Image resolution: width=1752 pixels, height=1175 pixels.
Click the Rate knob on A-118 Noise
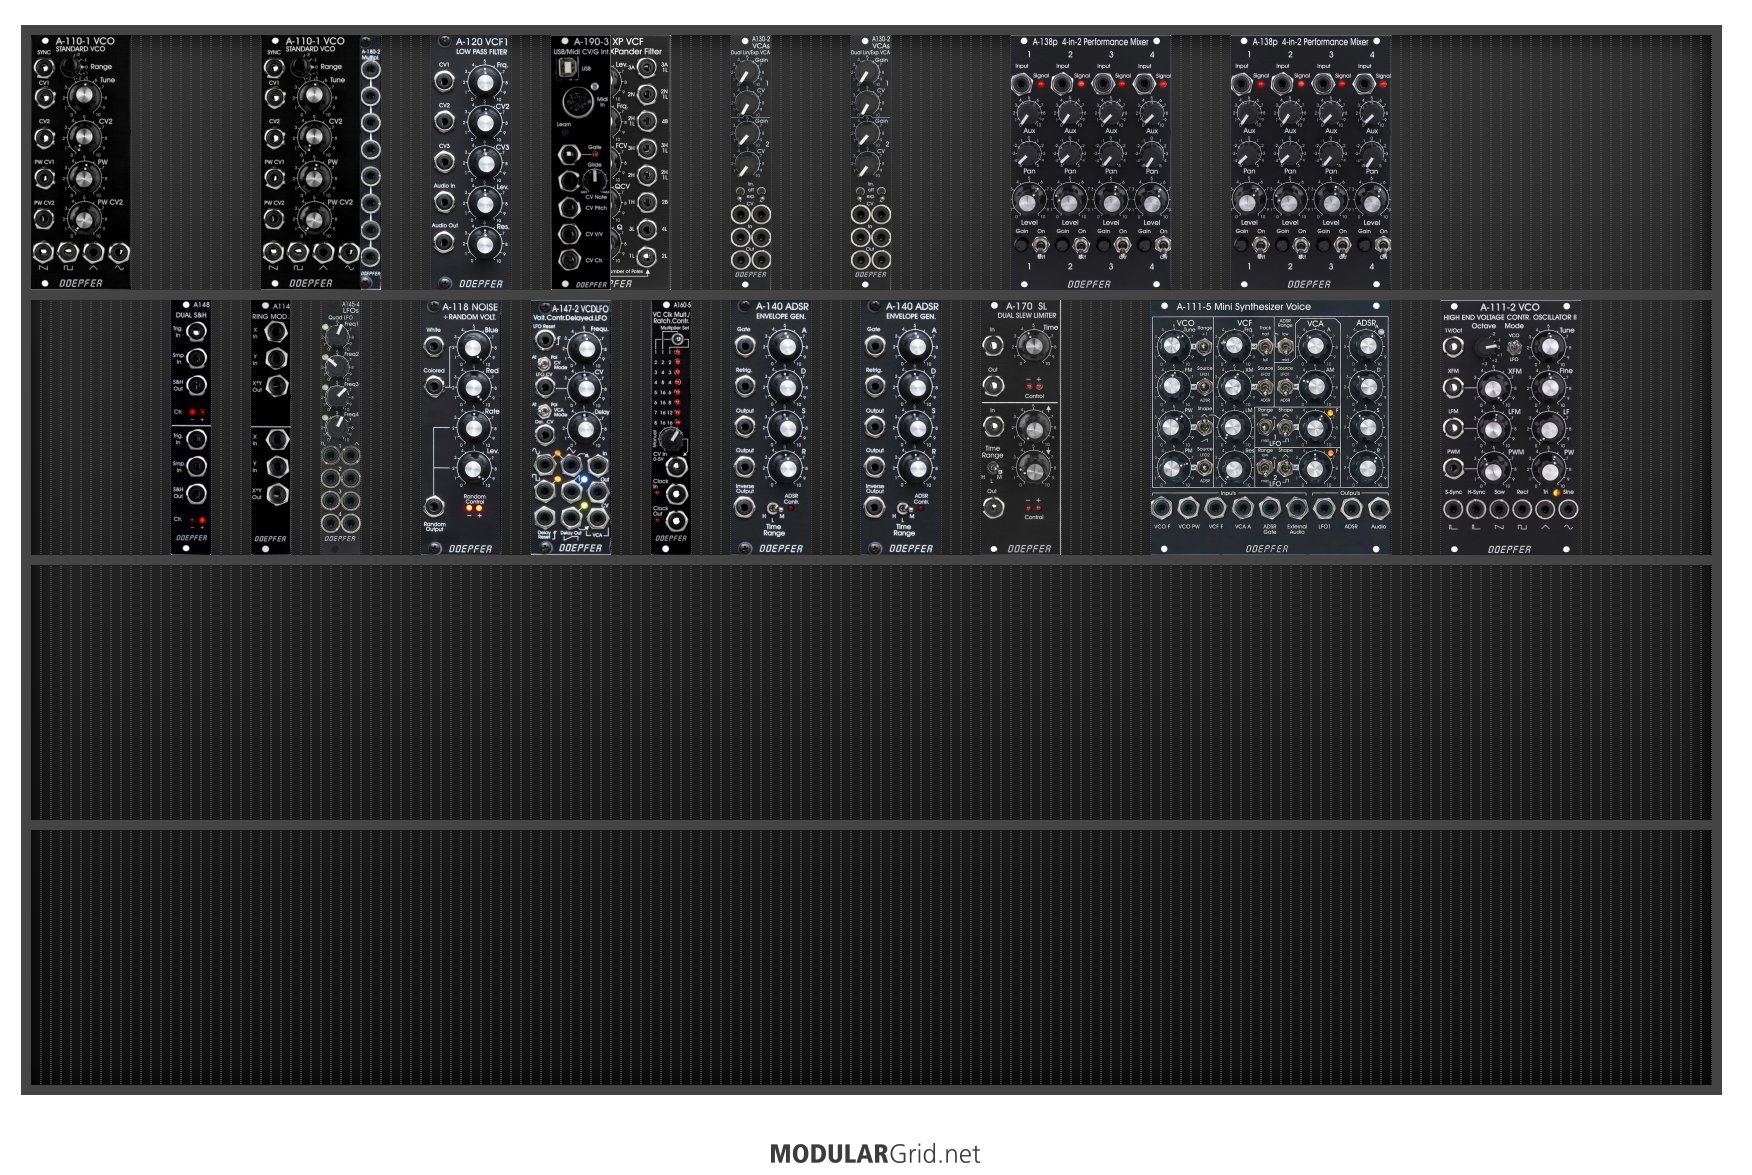(x=474, y=428)
